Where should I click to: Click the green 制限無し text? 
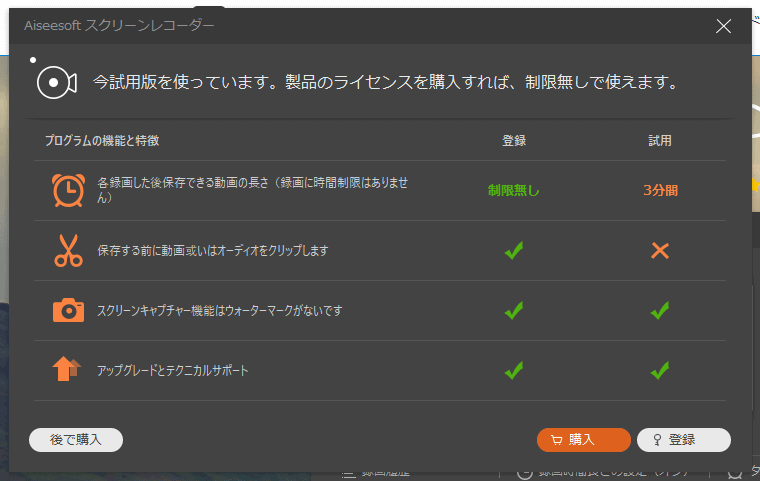[513, 190]
